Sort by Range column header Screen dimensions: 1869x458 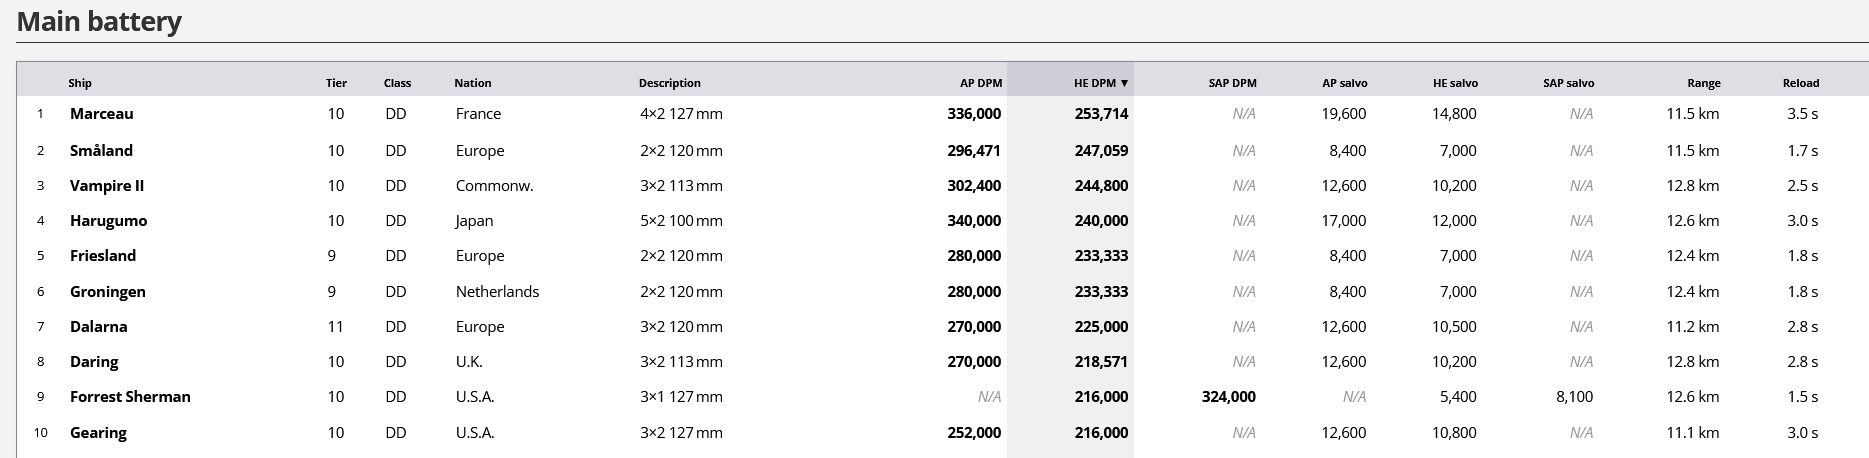click(1703, 83)
